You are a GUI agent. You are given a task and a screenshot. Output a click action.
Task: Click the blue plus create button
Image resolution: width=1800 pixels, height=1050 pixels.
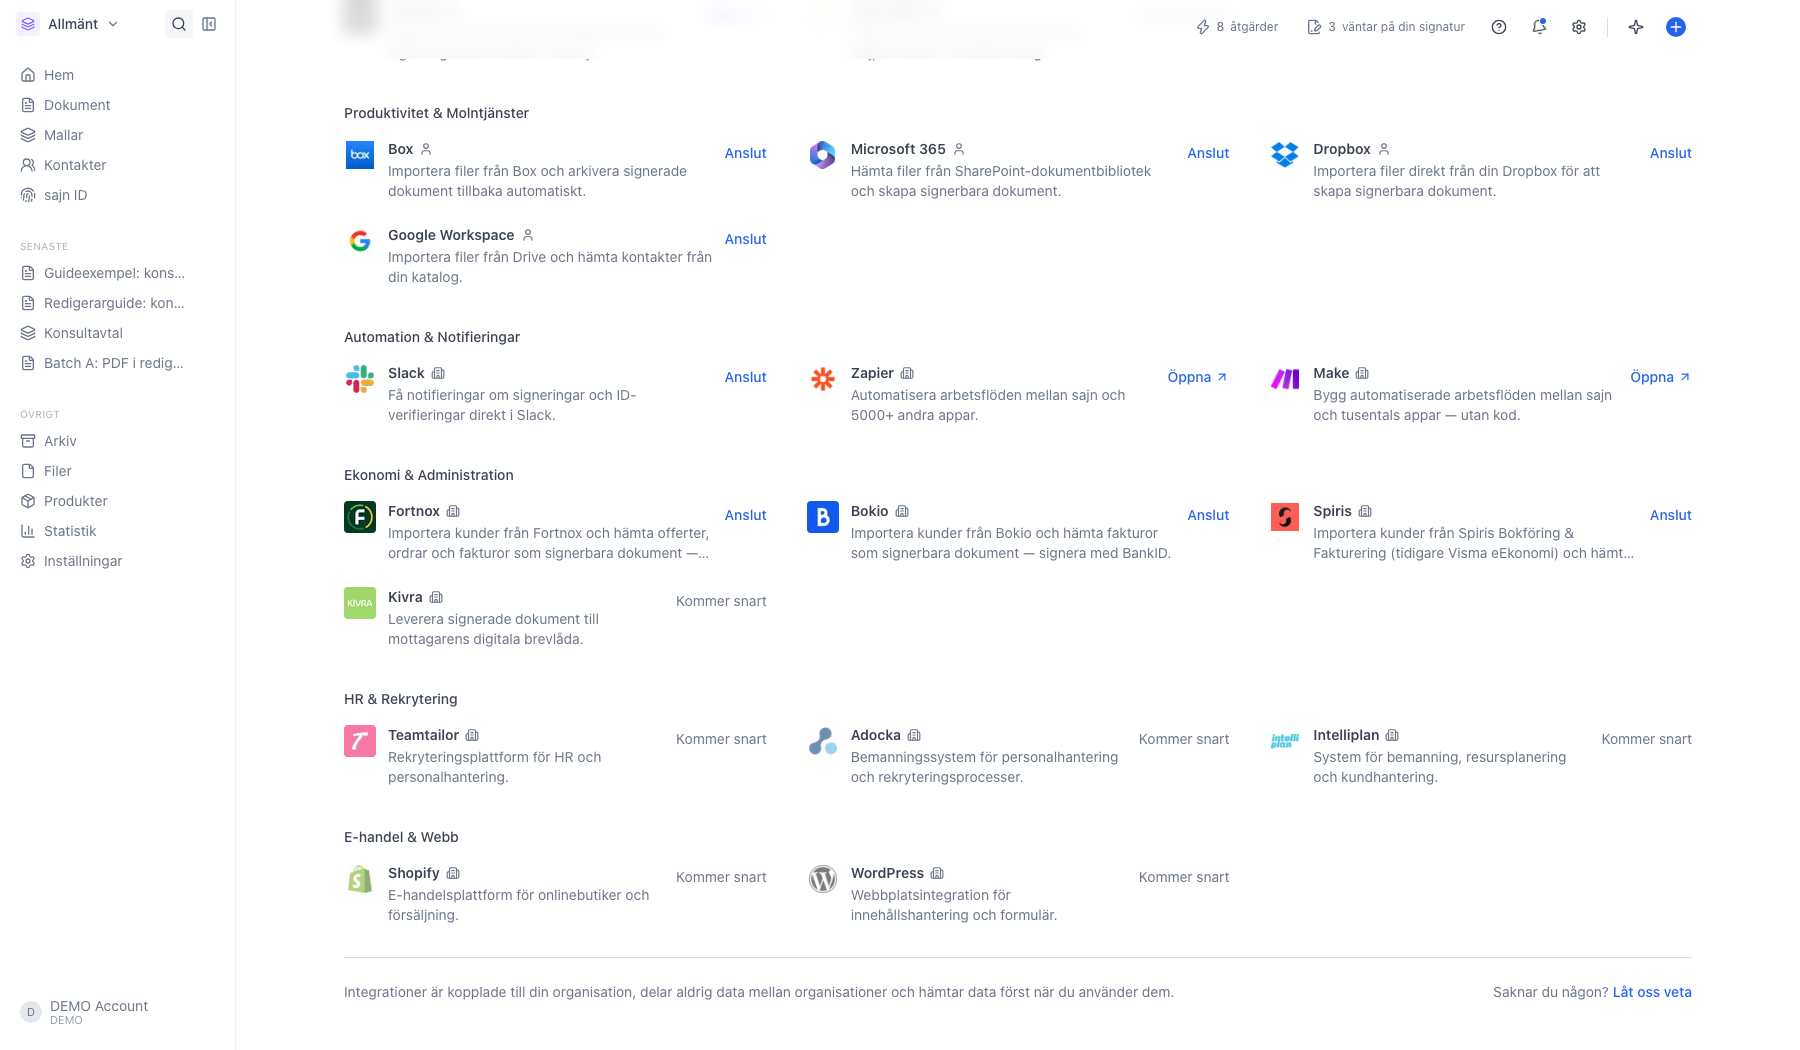1676,27
